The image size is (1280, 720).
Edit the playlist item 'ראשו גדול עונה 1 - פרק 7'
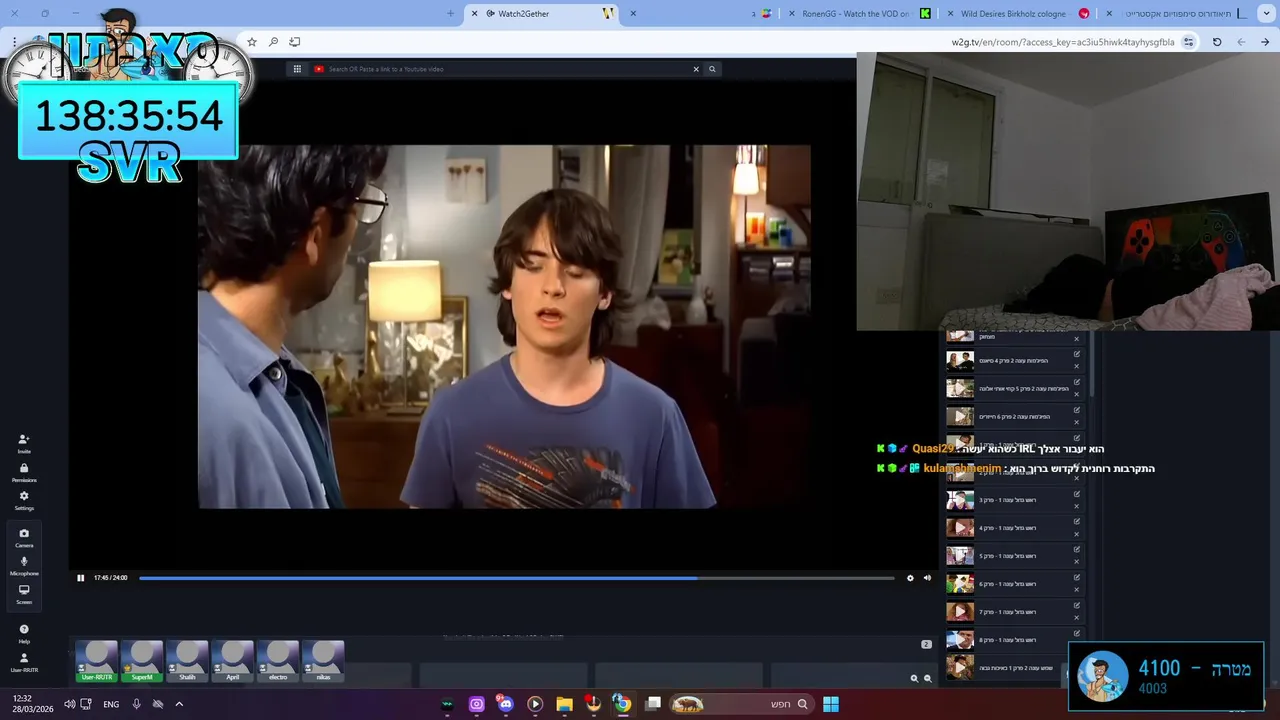coord(1077,606)
